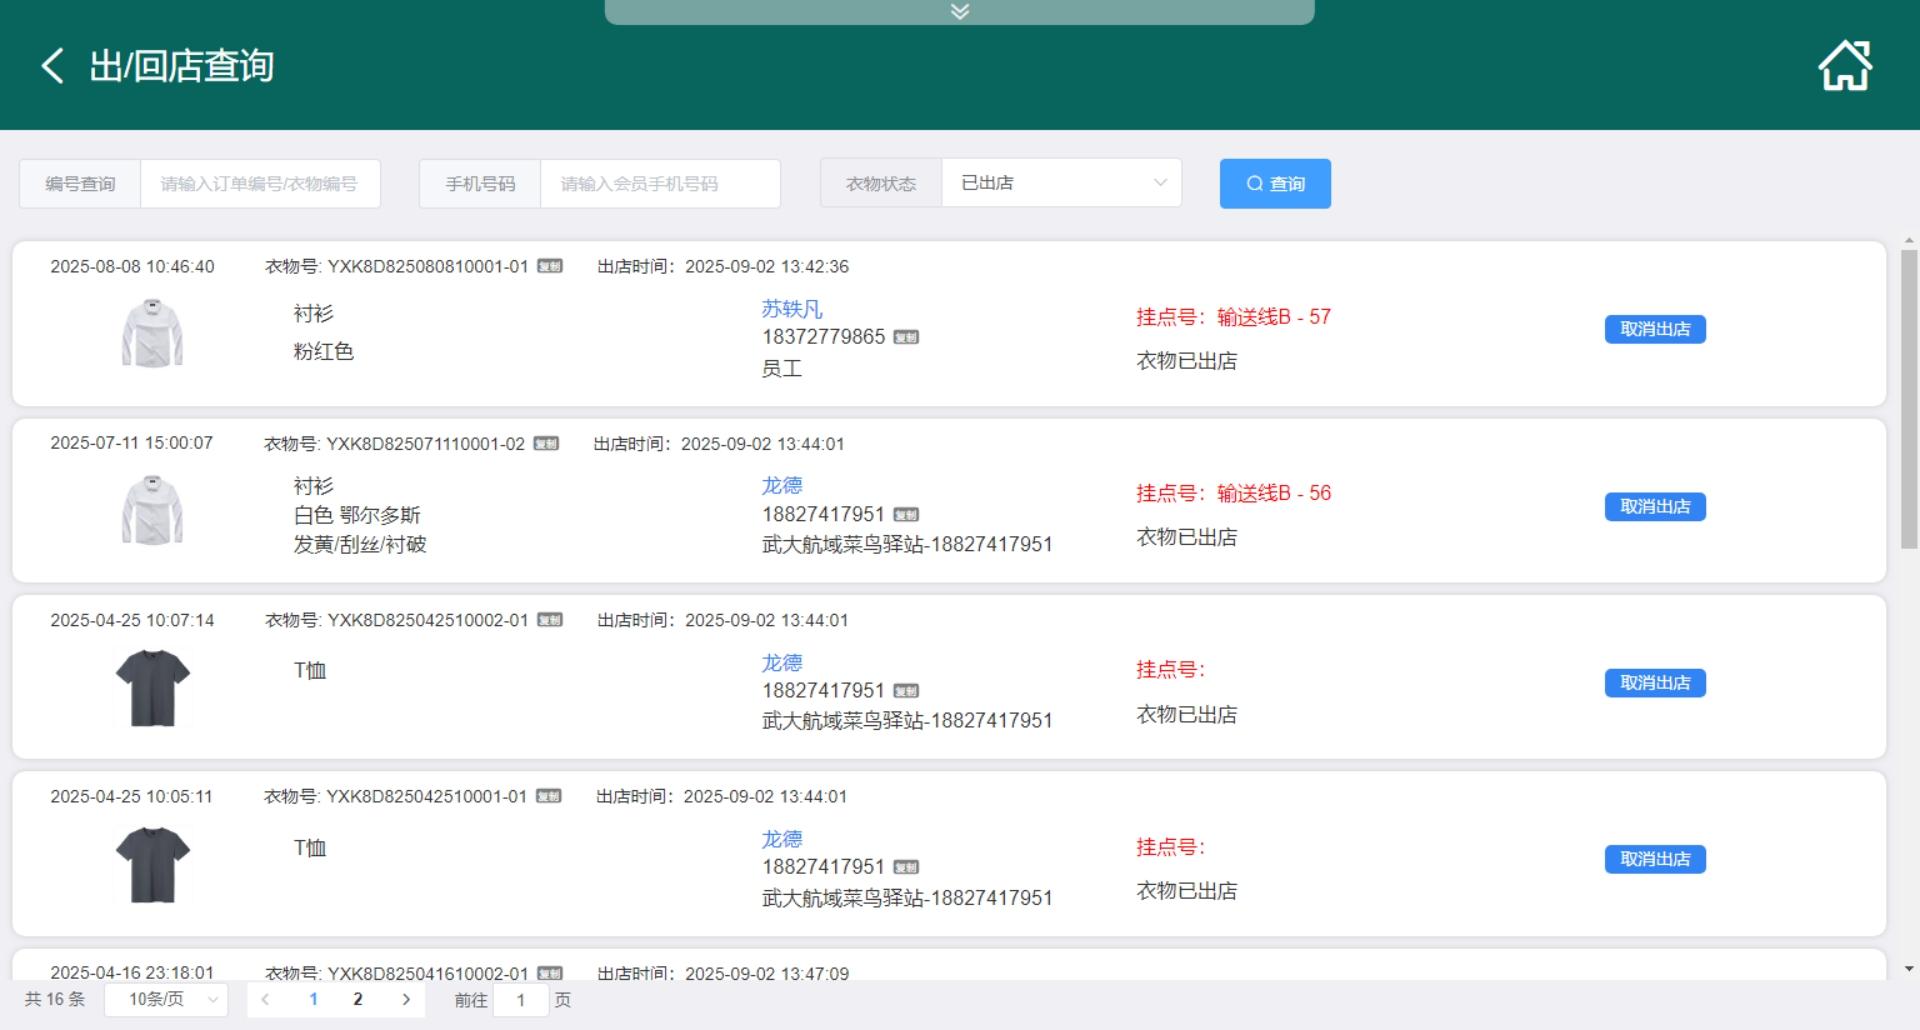The width and height of the screenshot is (1920, 1030).
Task: Expand the collapsed top panel chevron
Action: pyautogui.click(x=960, y=12)
